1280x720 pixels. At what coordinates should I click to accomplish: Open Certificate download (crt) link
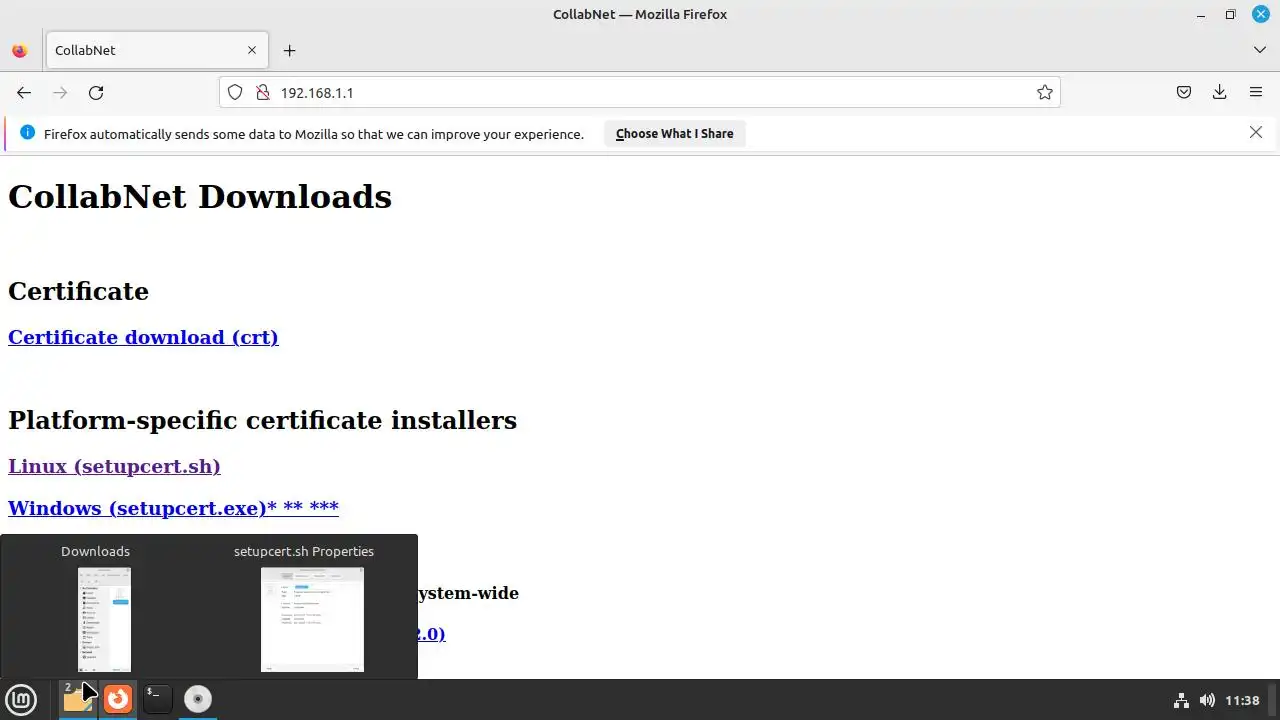[x=143, y=337]
